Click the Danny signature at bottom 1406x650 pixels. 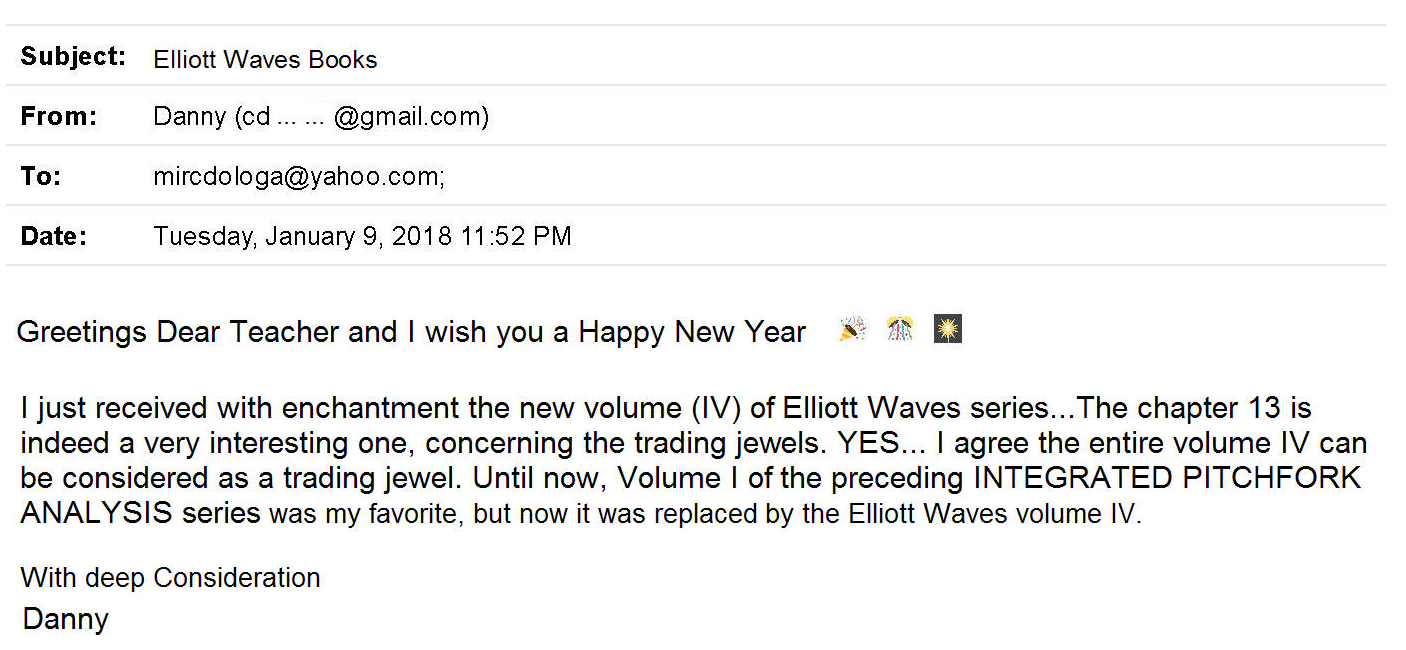[65, 619]
